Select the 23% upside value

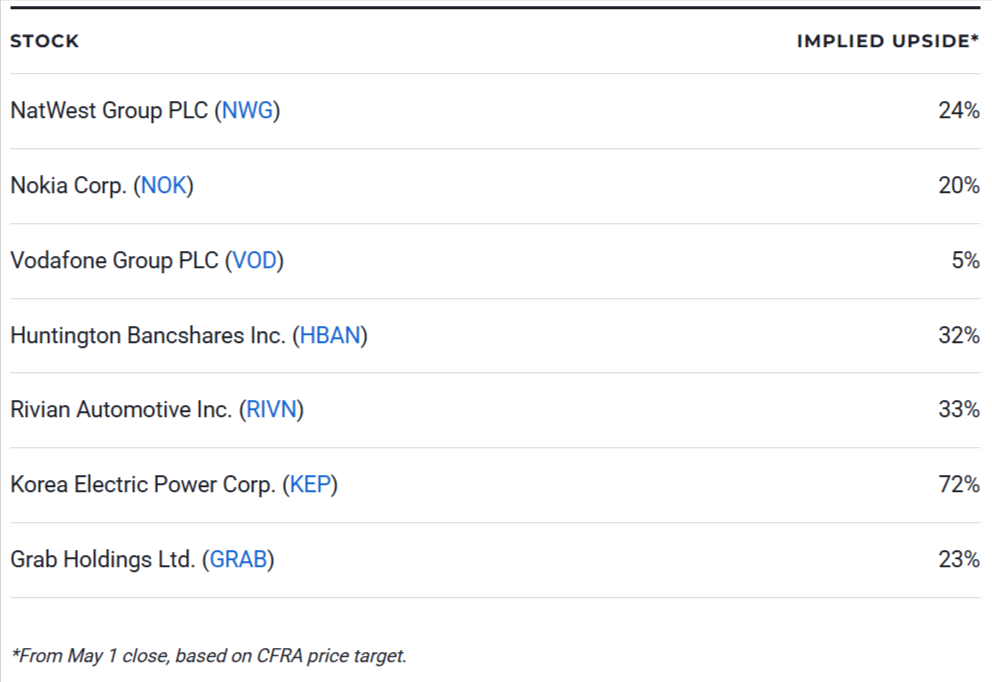(x=959, y=559)
